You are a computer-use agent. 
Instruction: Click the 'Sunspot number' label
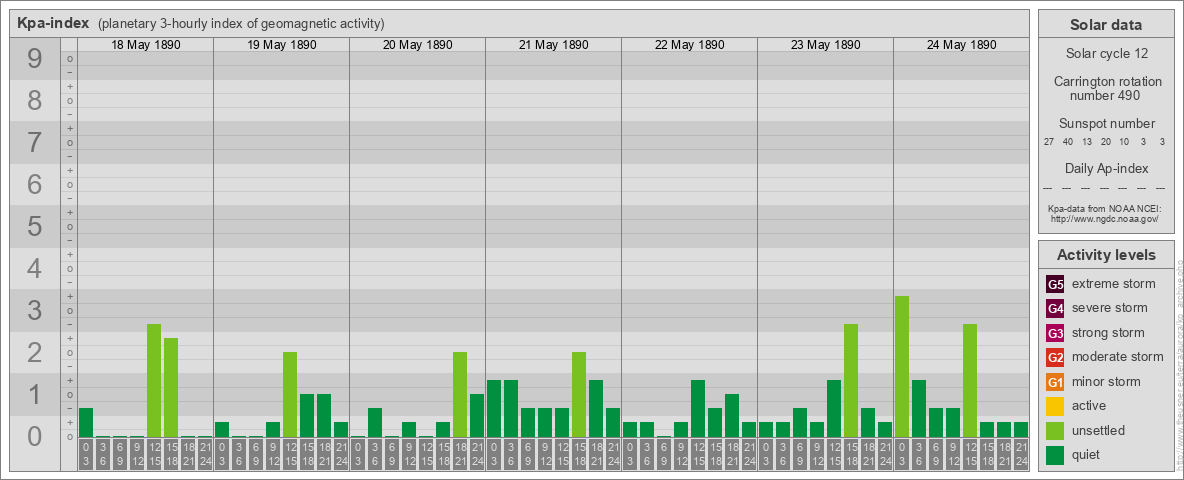[1106, 123]
